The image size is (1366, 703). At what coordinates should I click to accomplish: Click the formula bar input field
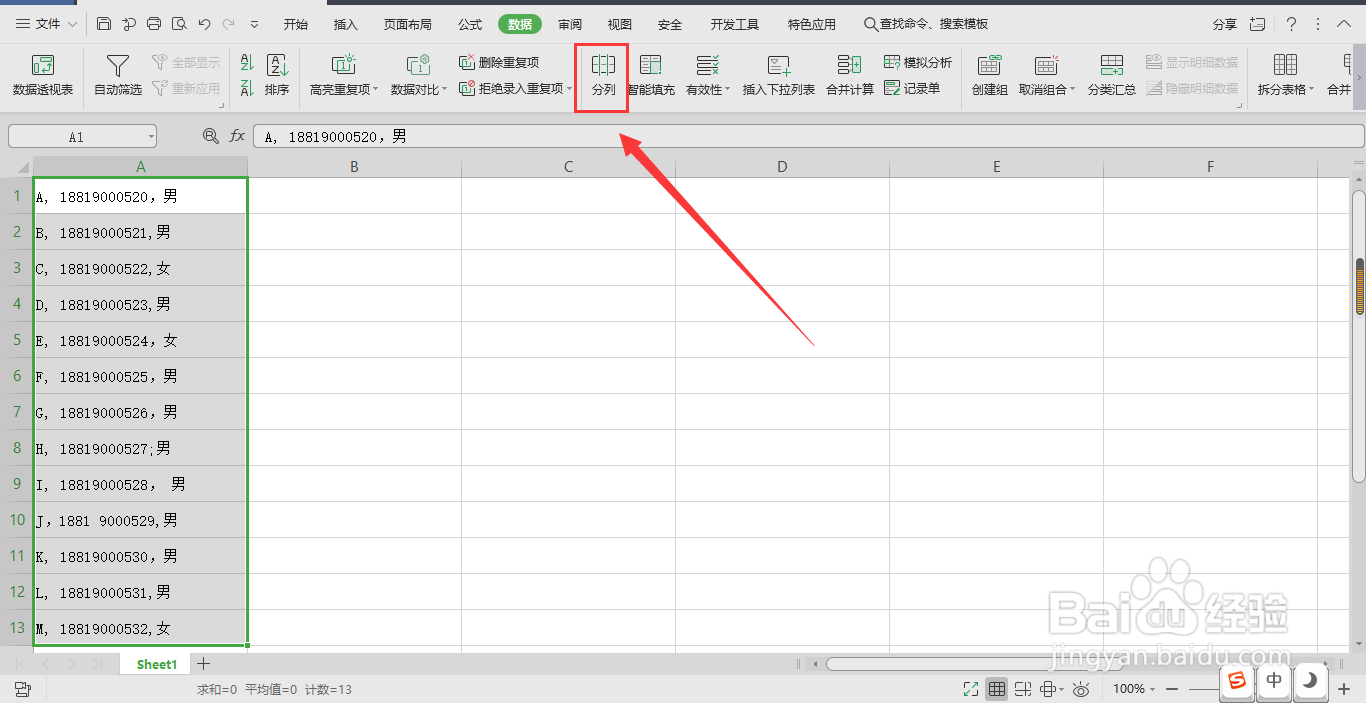[808, 136]
